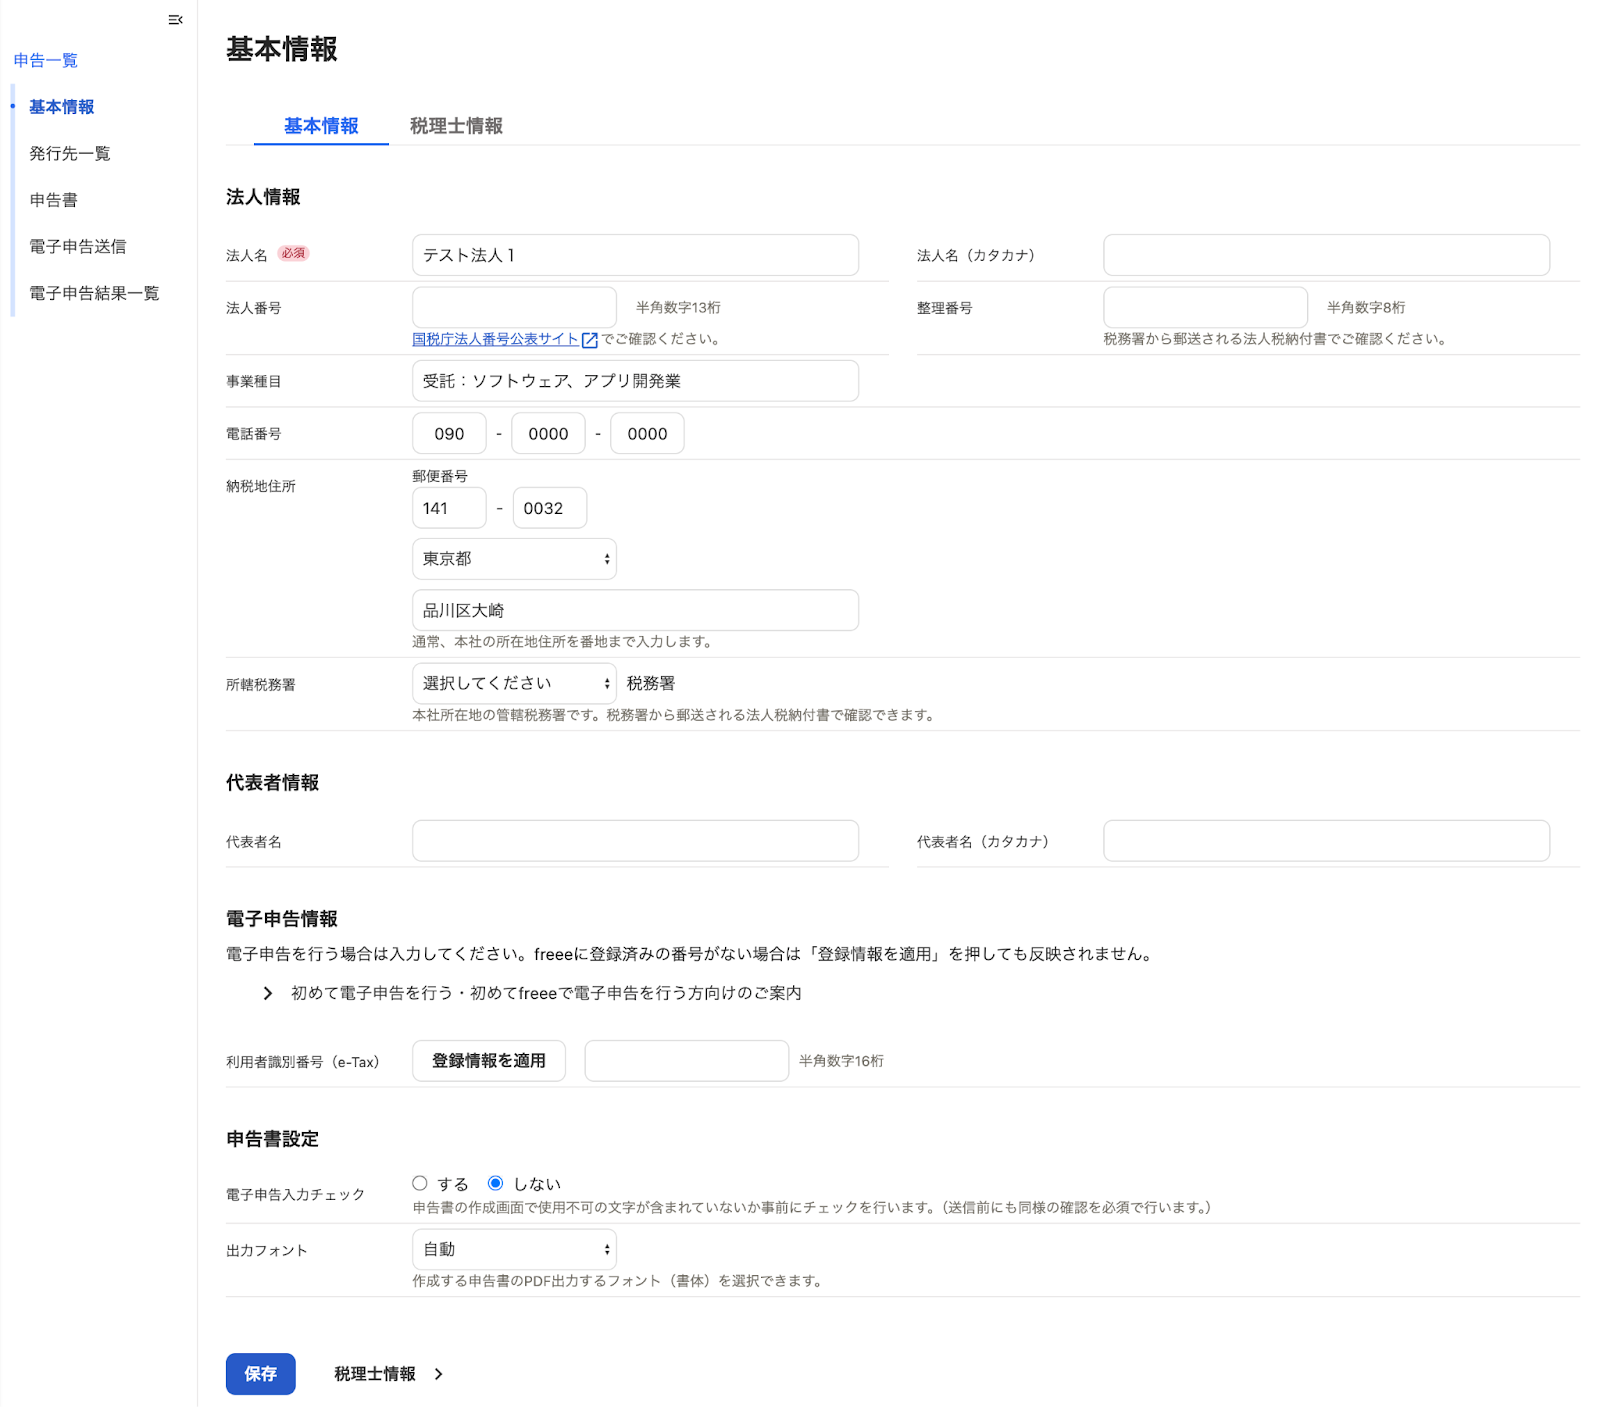Click the 半角数字16桁 hint text
The width and height of the screenshot is (1600, 1407).
(841, 1061)
